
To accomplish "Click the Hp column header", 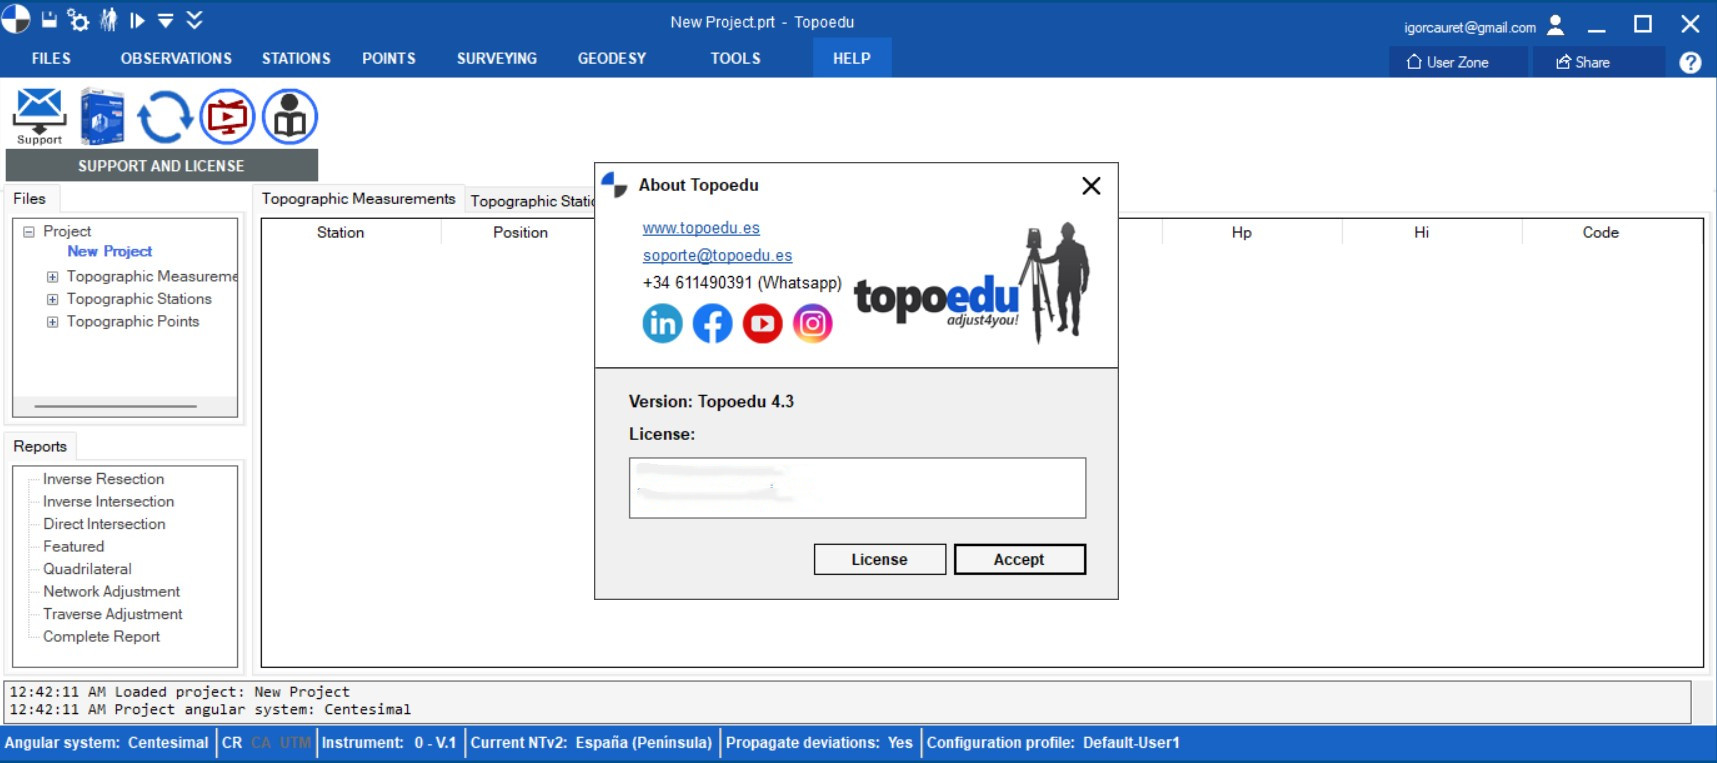I will coord(1241,232).
